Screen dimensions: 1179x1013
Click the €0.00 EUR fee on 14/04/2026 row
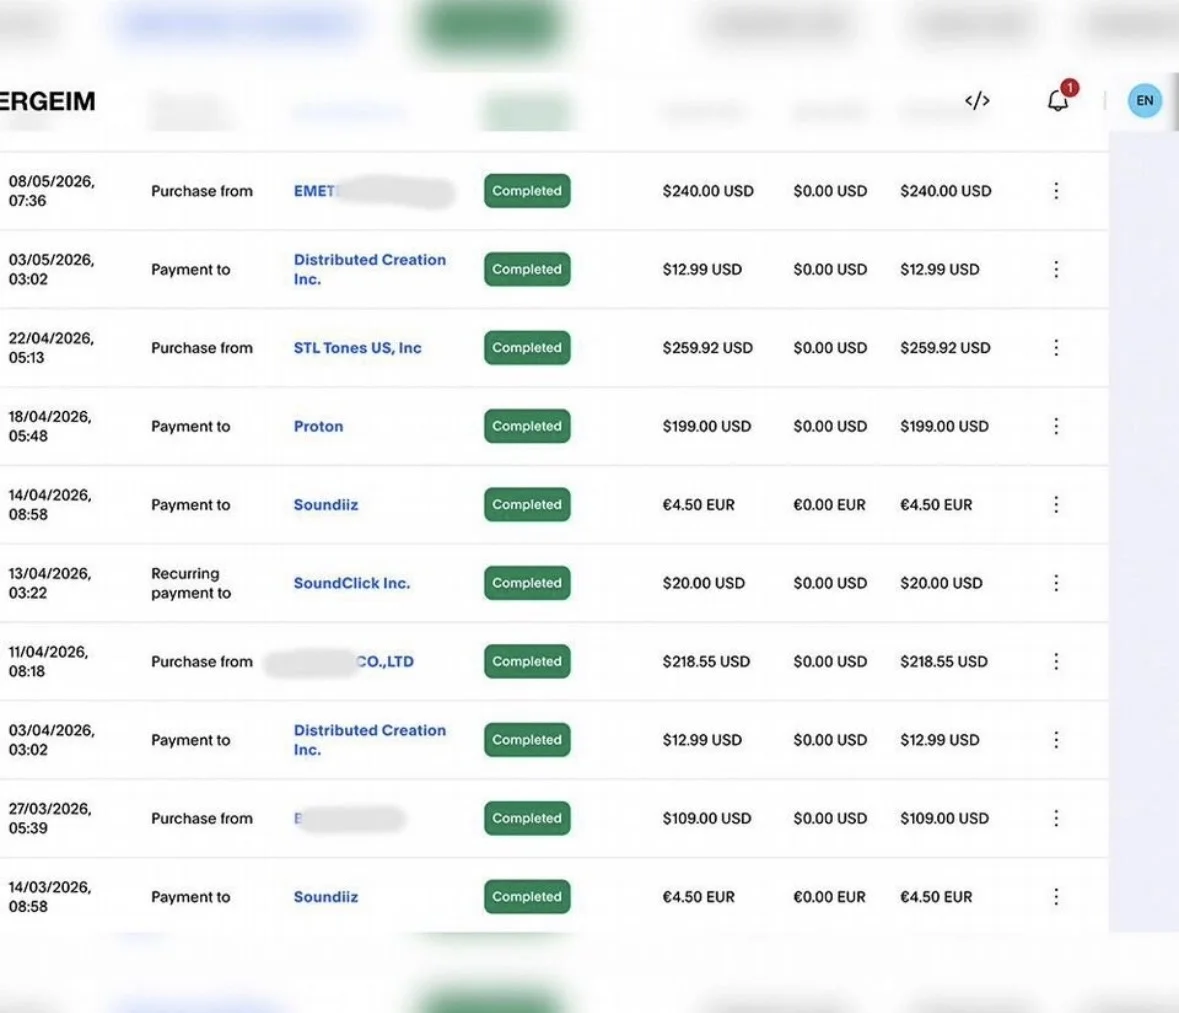829,505
